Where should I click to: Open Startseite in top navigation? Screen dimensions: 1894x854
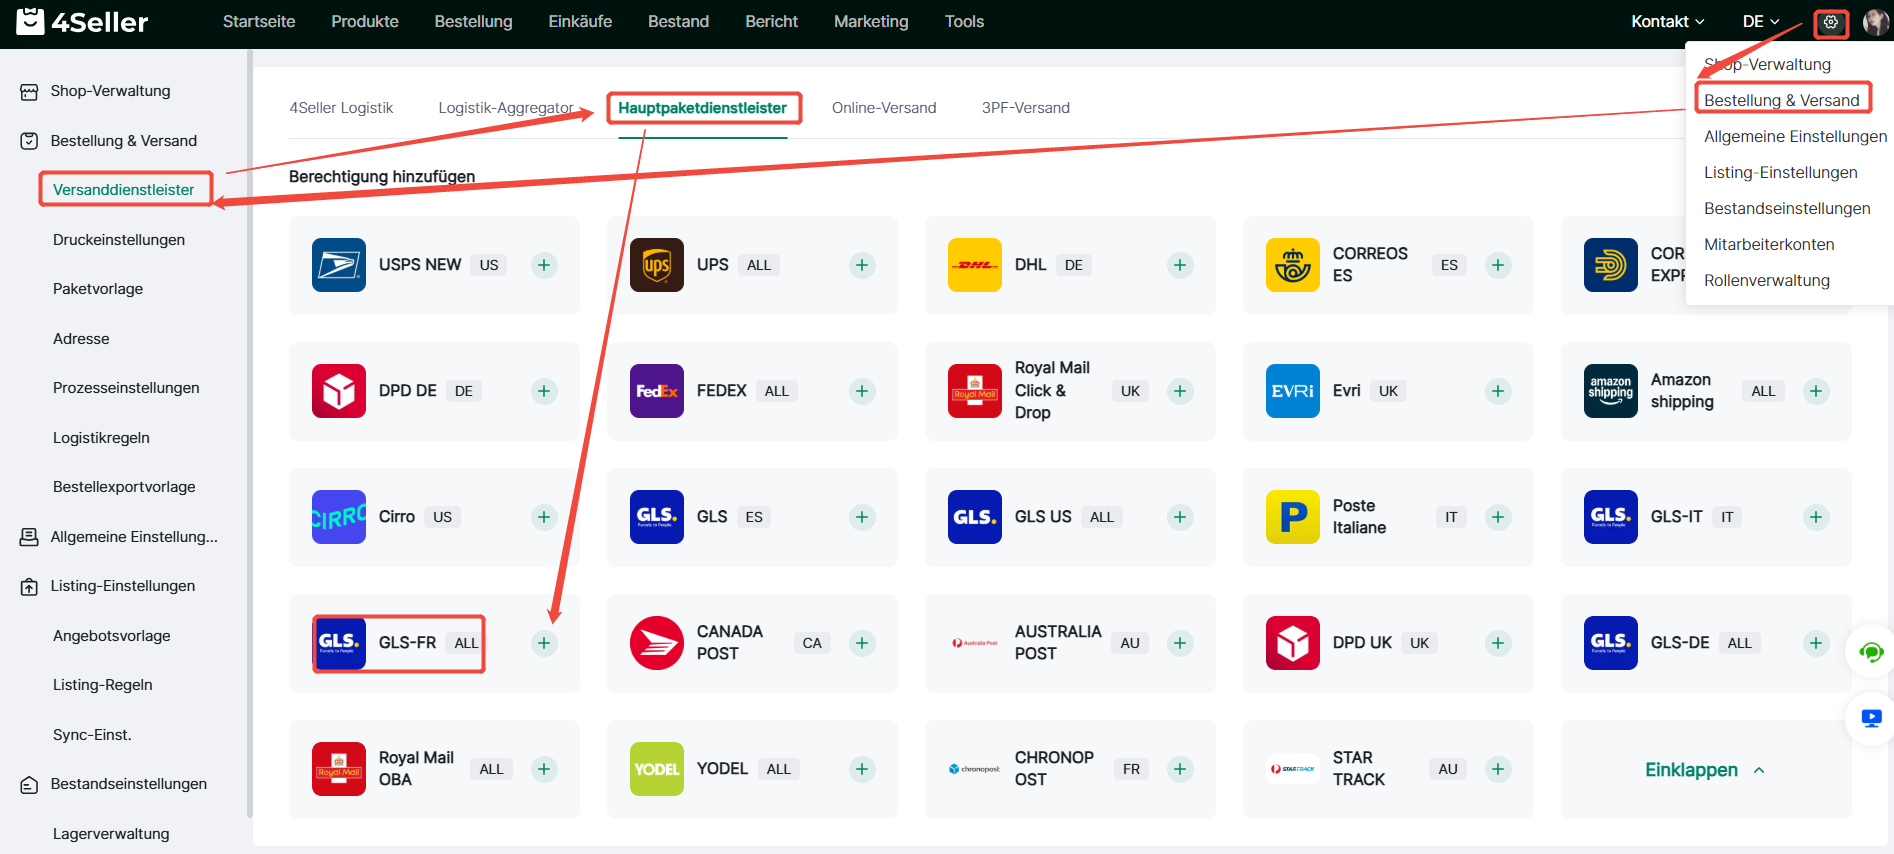259,22
